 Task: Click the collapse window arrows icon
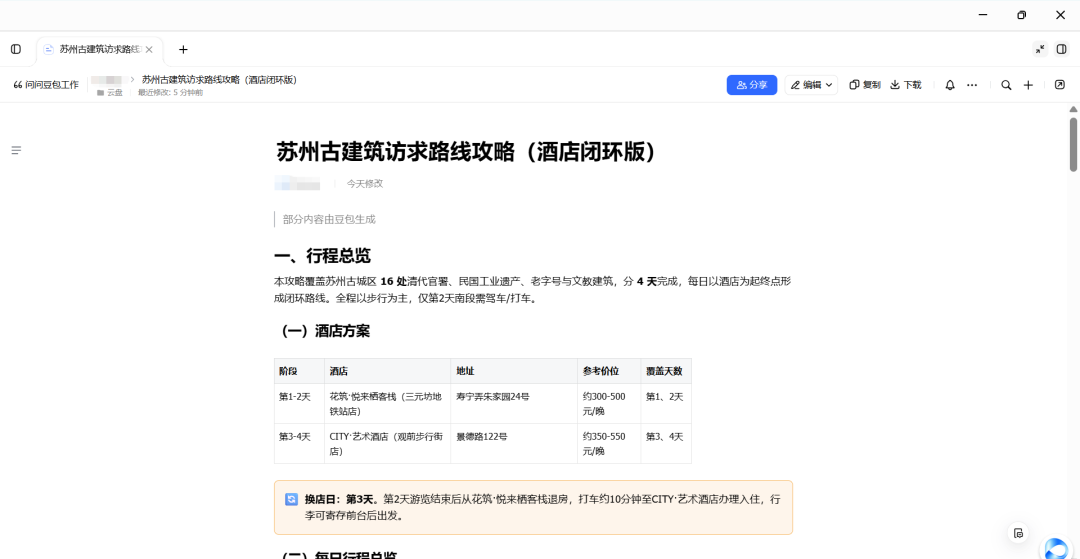(1040, 49)
